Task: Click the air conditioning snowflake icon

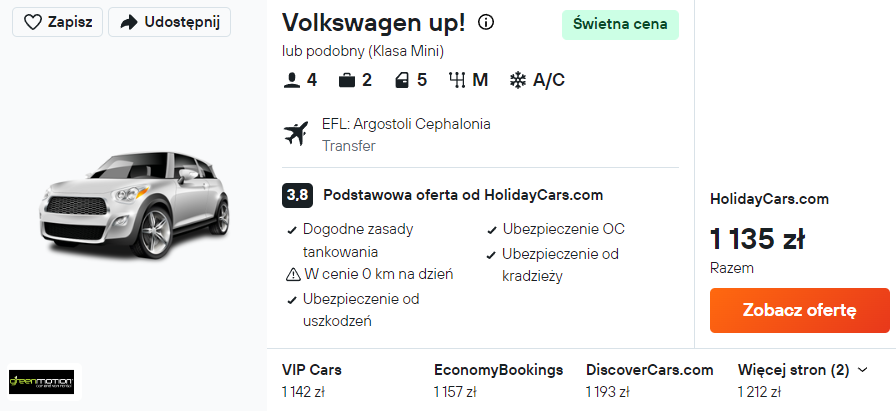Action: tap(518, 80)
